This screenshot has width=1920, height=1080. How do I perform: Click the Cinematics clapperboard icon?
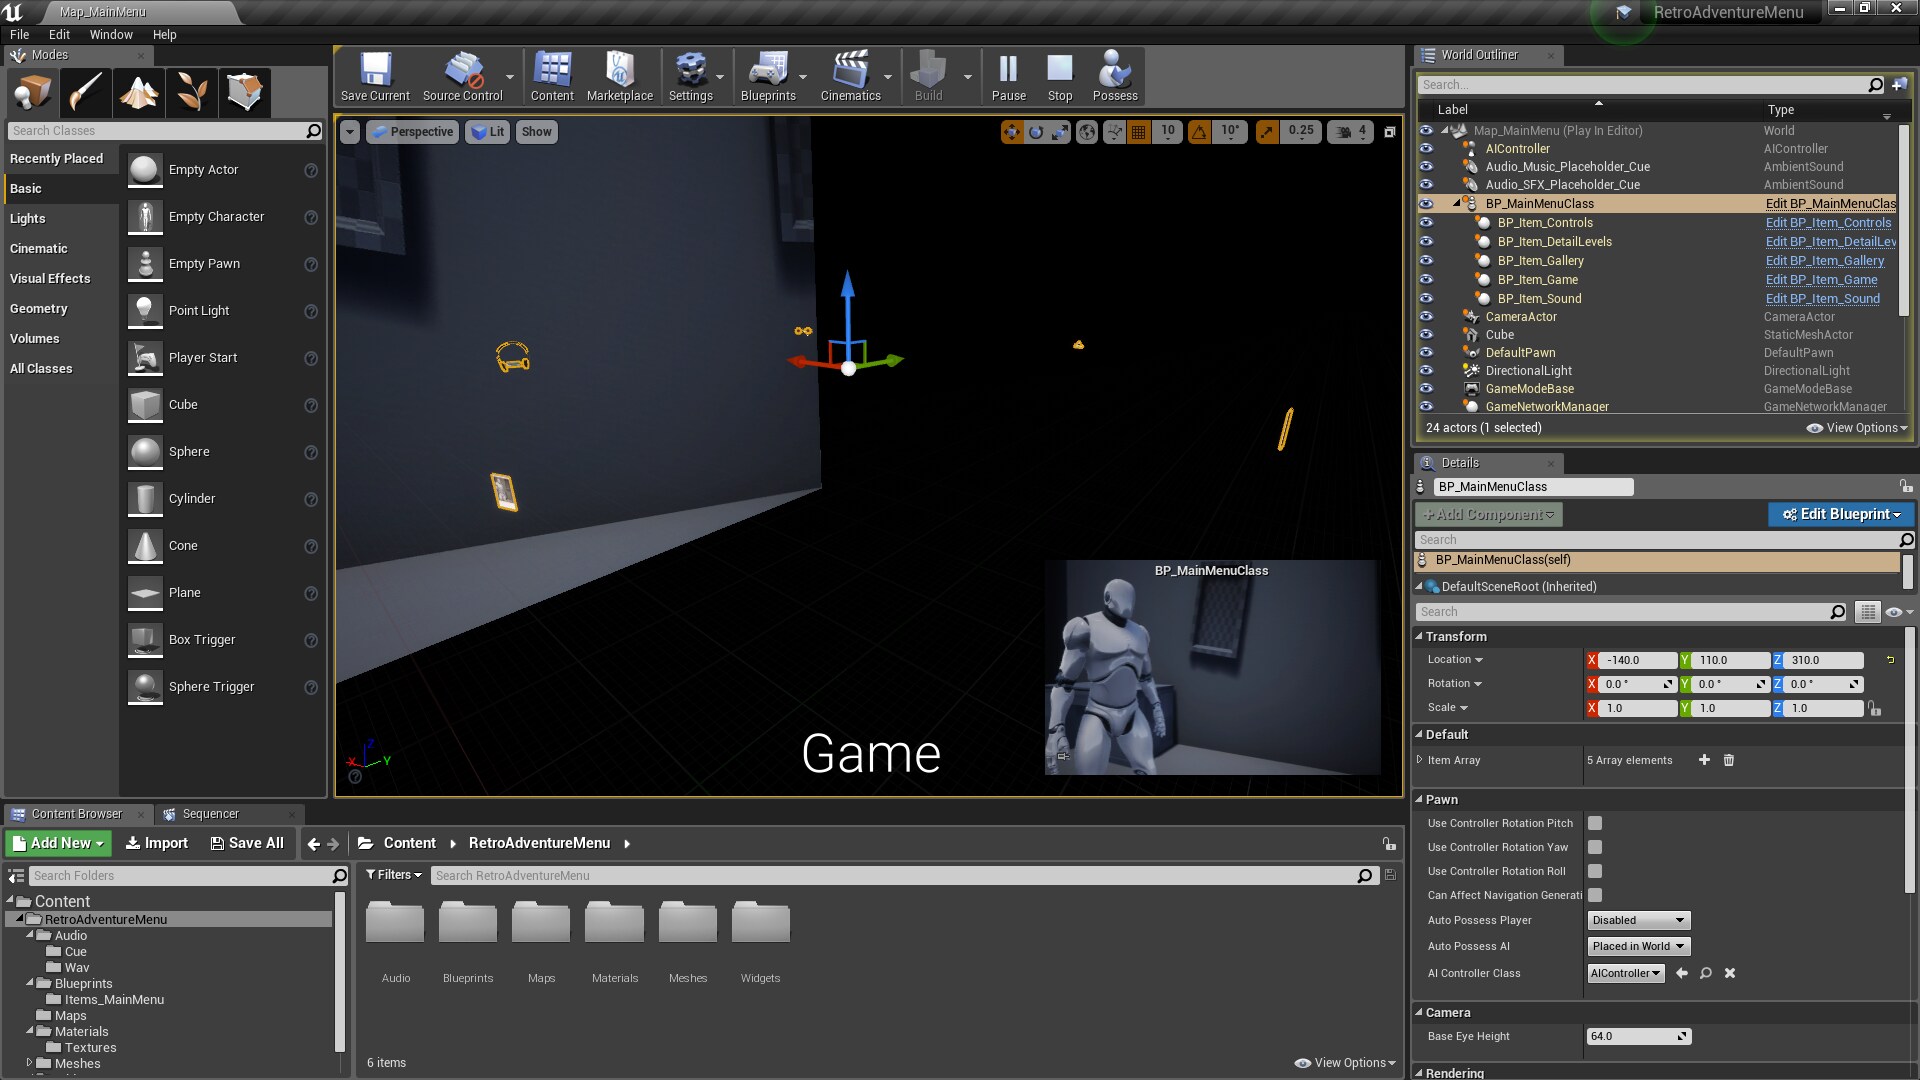(x=849, y=70)
